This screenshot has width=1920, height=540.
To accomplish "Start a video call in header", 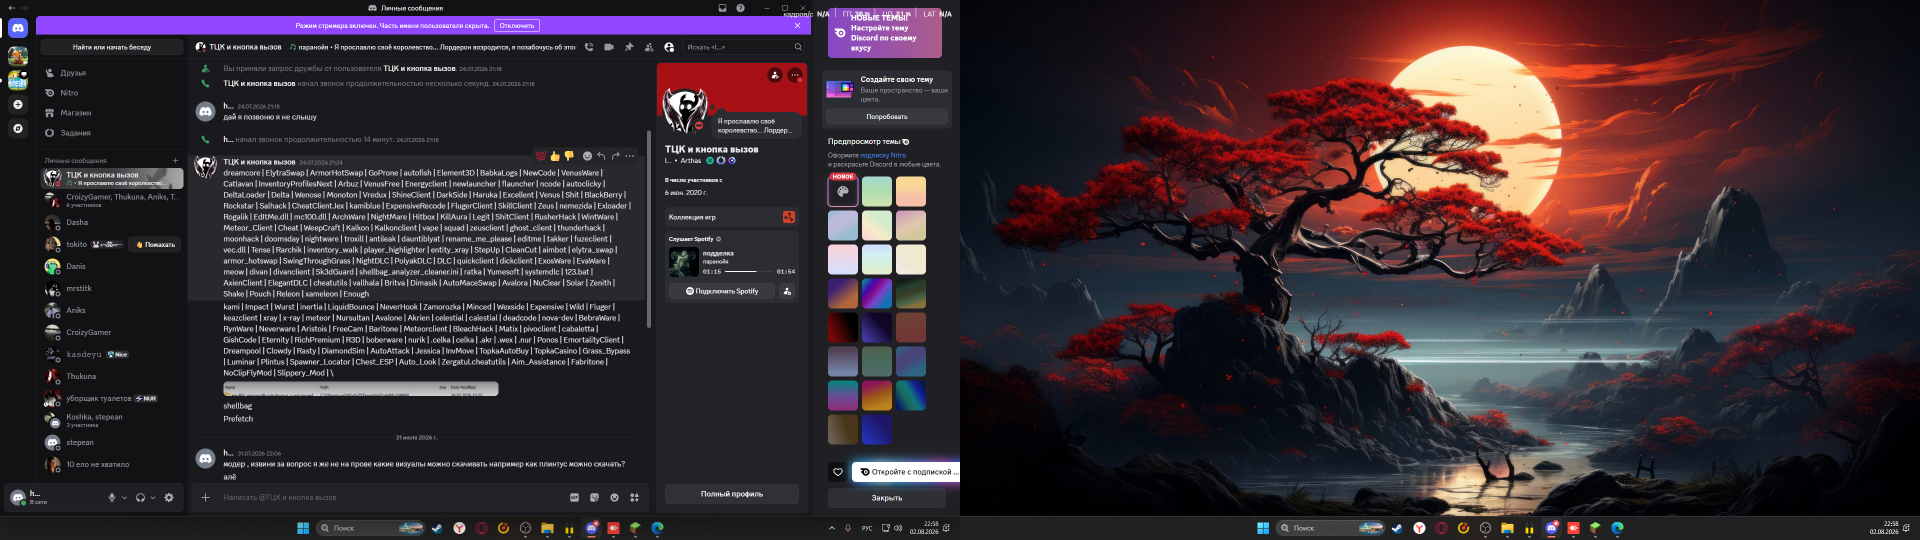I will click(x=609, y=47).
